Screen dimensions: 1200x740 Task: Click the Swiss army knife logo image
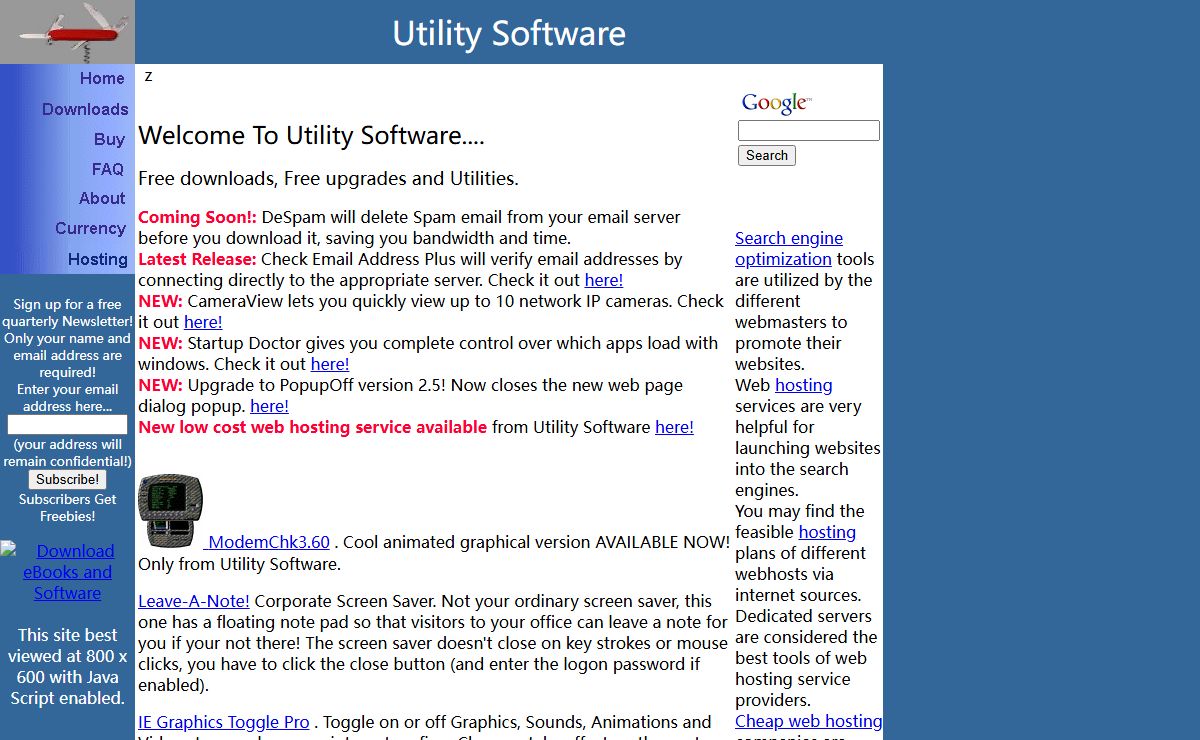pyautogui.click(x=67, y=32)
